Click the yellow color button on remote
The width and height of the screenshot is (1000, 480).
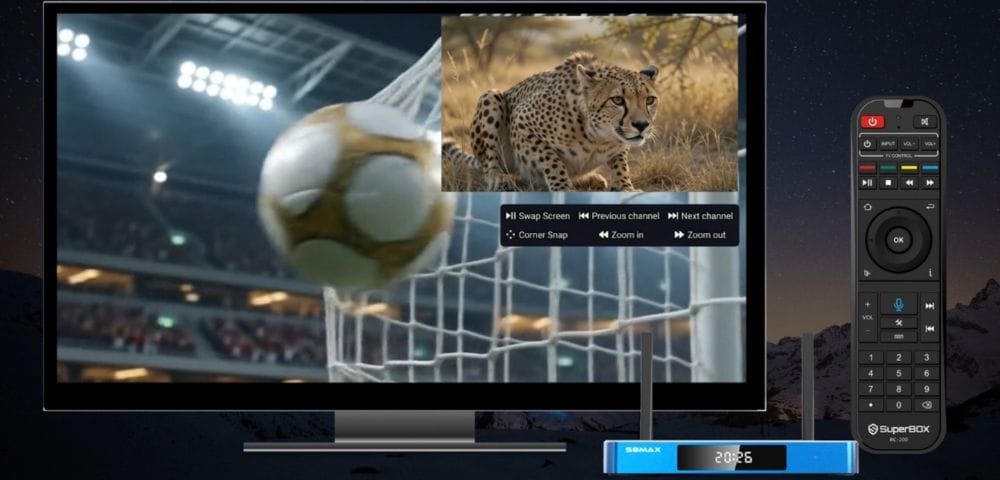[909, 168]
